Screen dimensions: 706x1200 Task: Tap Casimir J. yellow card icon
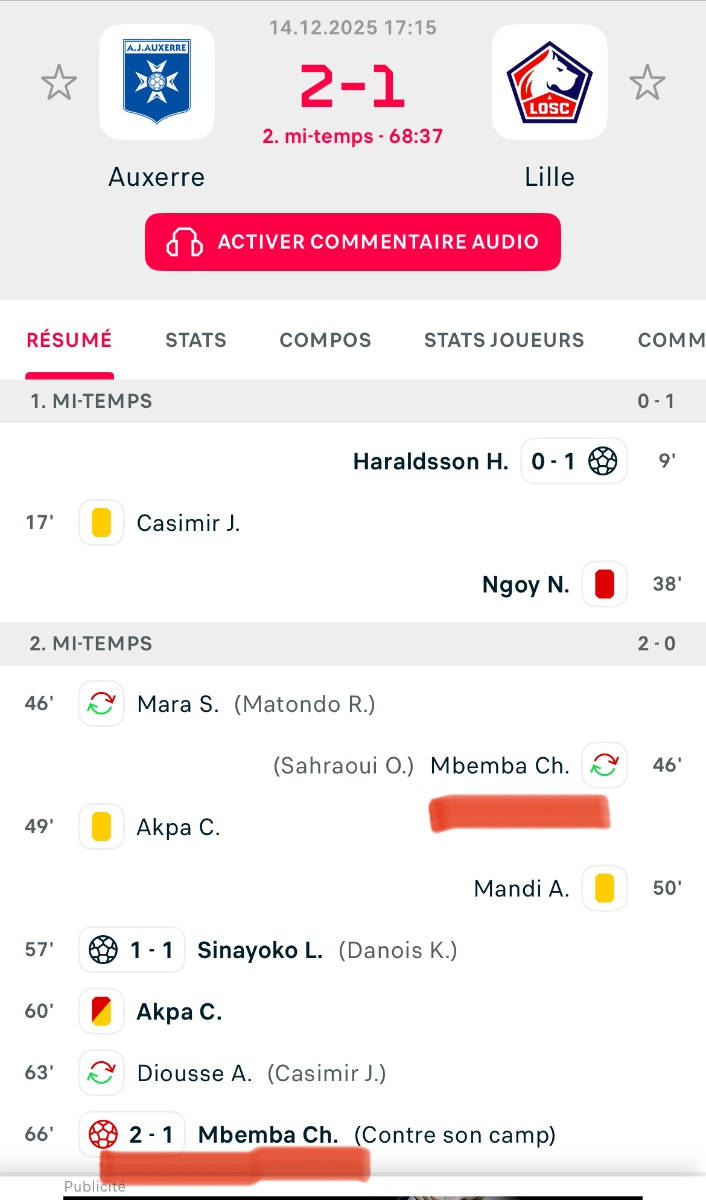[x=101, y=523]
